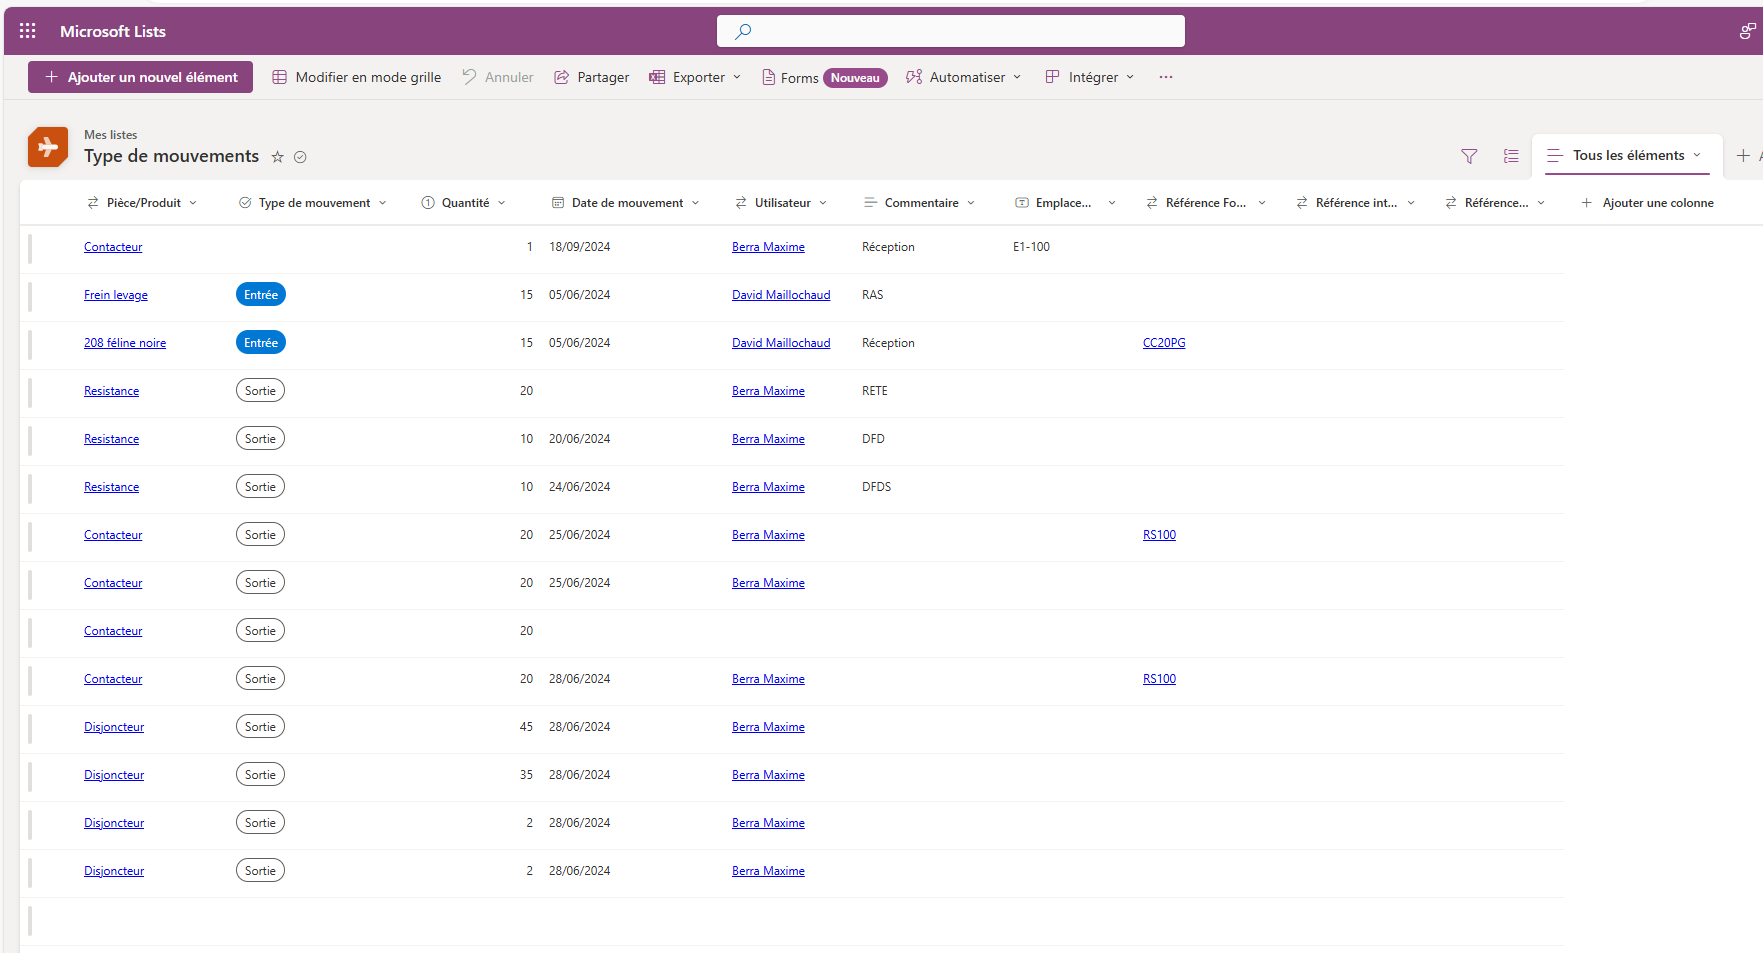Expand the Quantité column chevron

pos(502,203)
